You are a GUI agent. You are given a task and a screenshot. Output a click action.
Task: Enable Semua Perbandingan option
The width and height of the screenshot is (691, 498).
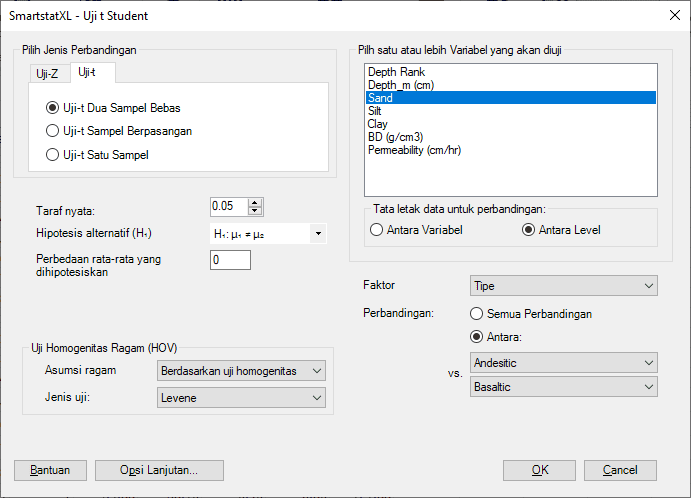coord(477,313)
